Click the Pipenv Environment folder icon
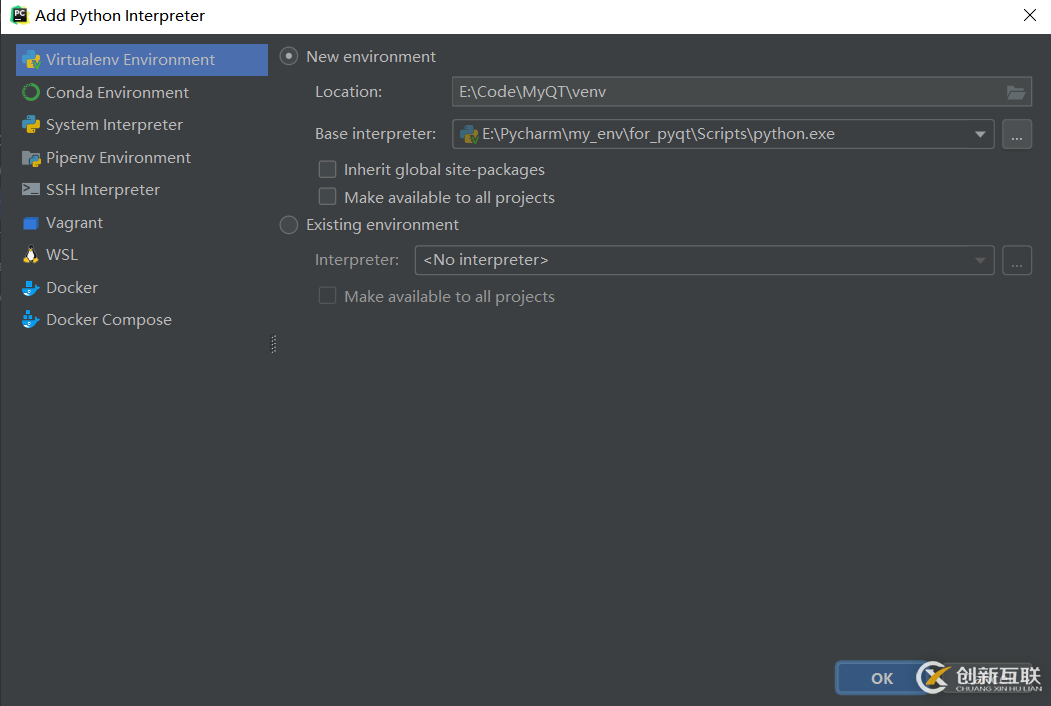1051x706 pixels. [31, 158]
